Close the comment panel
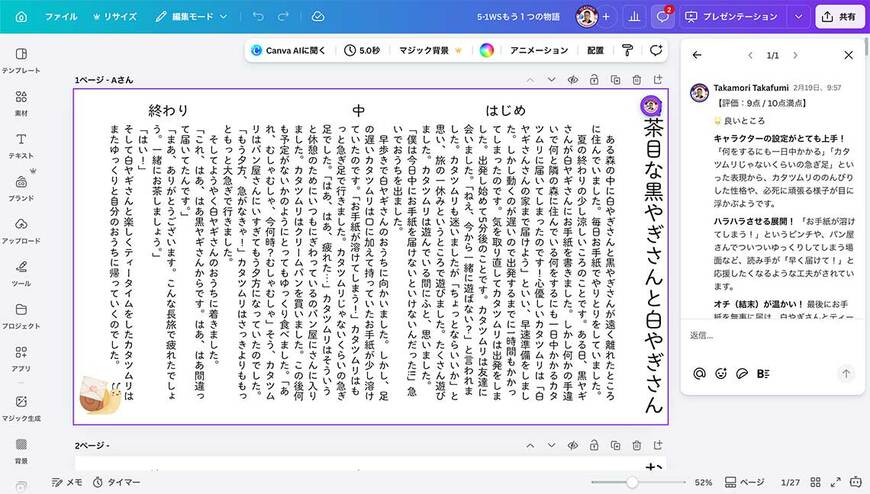The height and width of the screenshot is (494, 870). point(848,55)
